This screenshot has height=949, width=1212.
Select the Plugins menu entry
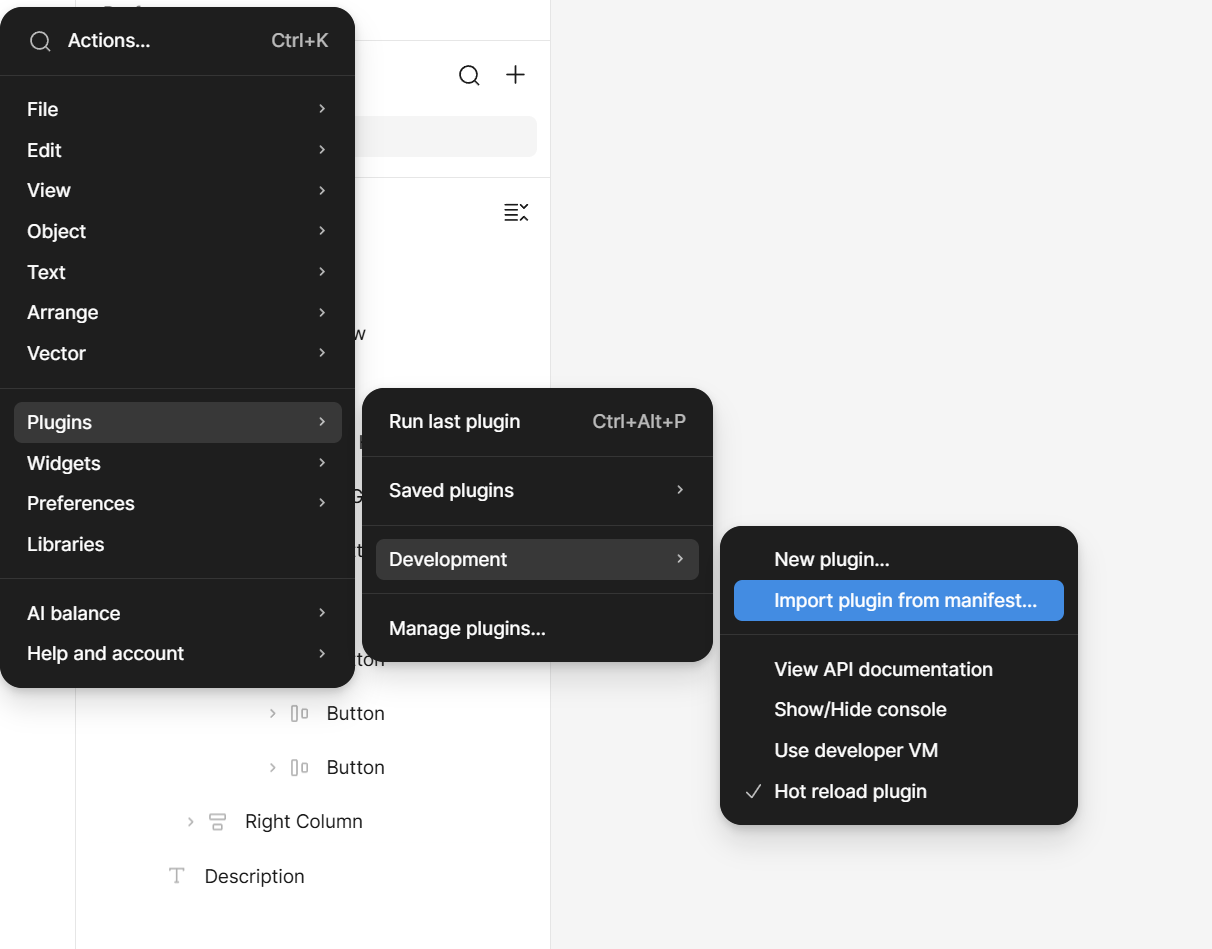(178, 422)
